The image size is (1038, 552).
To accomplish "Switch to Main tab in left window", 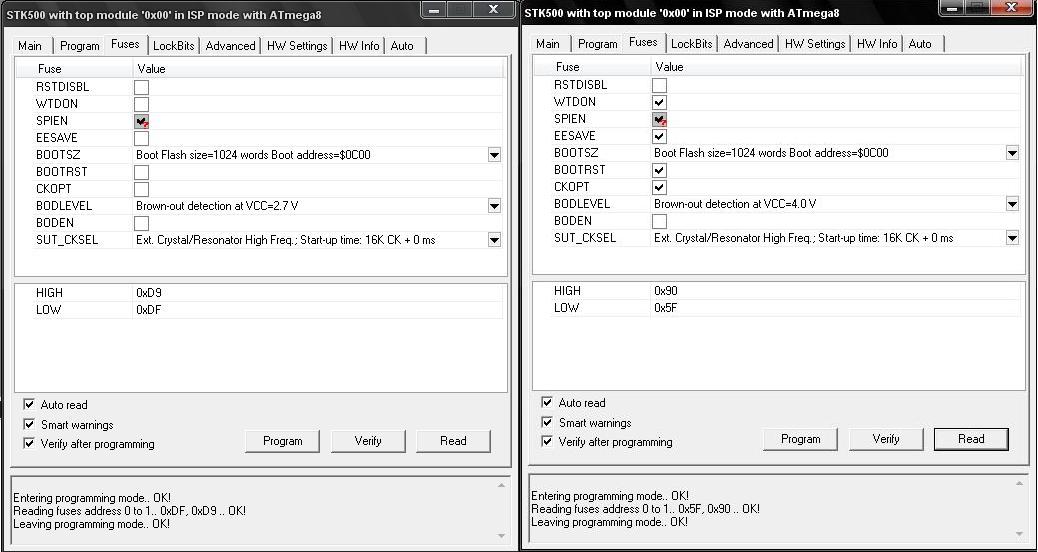I will [30, 46].
